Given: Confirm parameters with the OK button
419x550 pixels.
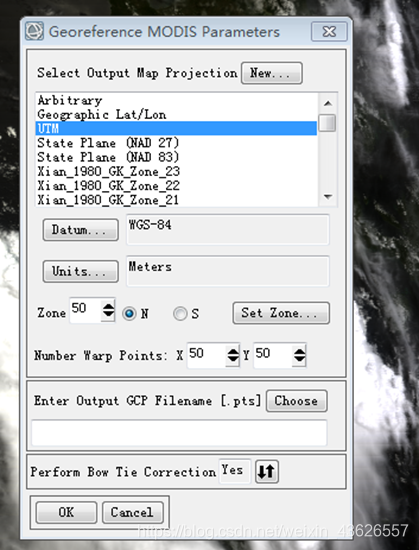Looking at the screenshot, I should click(x=66, y=512).
